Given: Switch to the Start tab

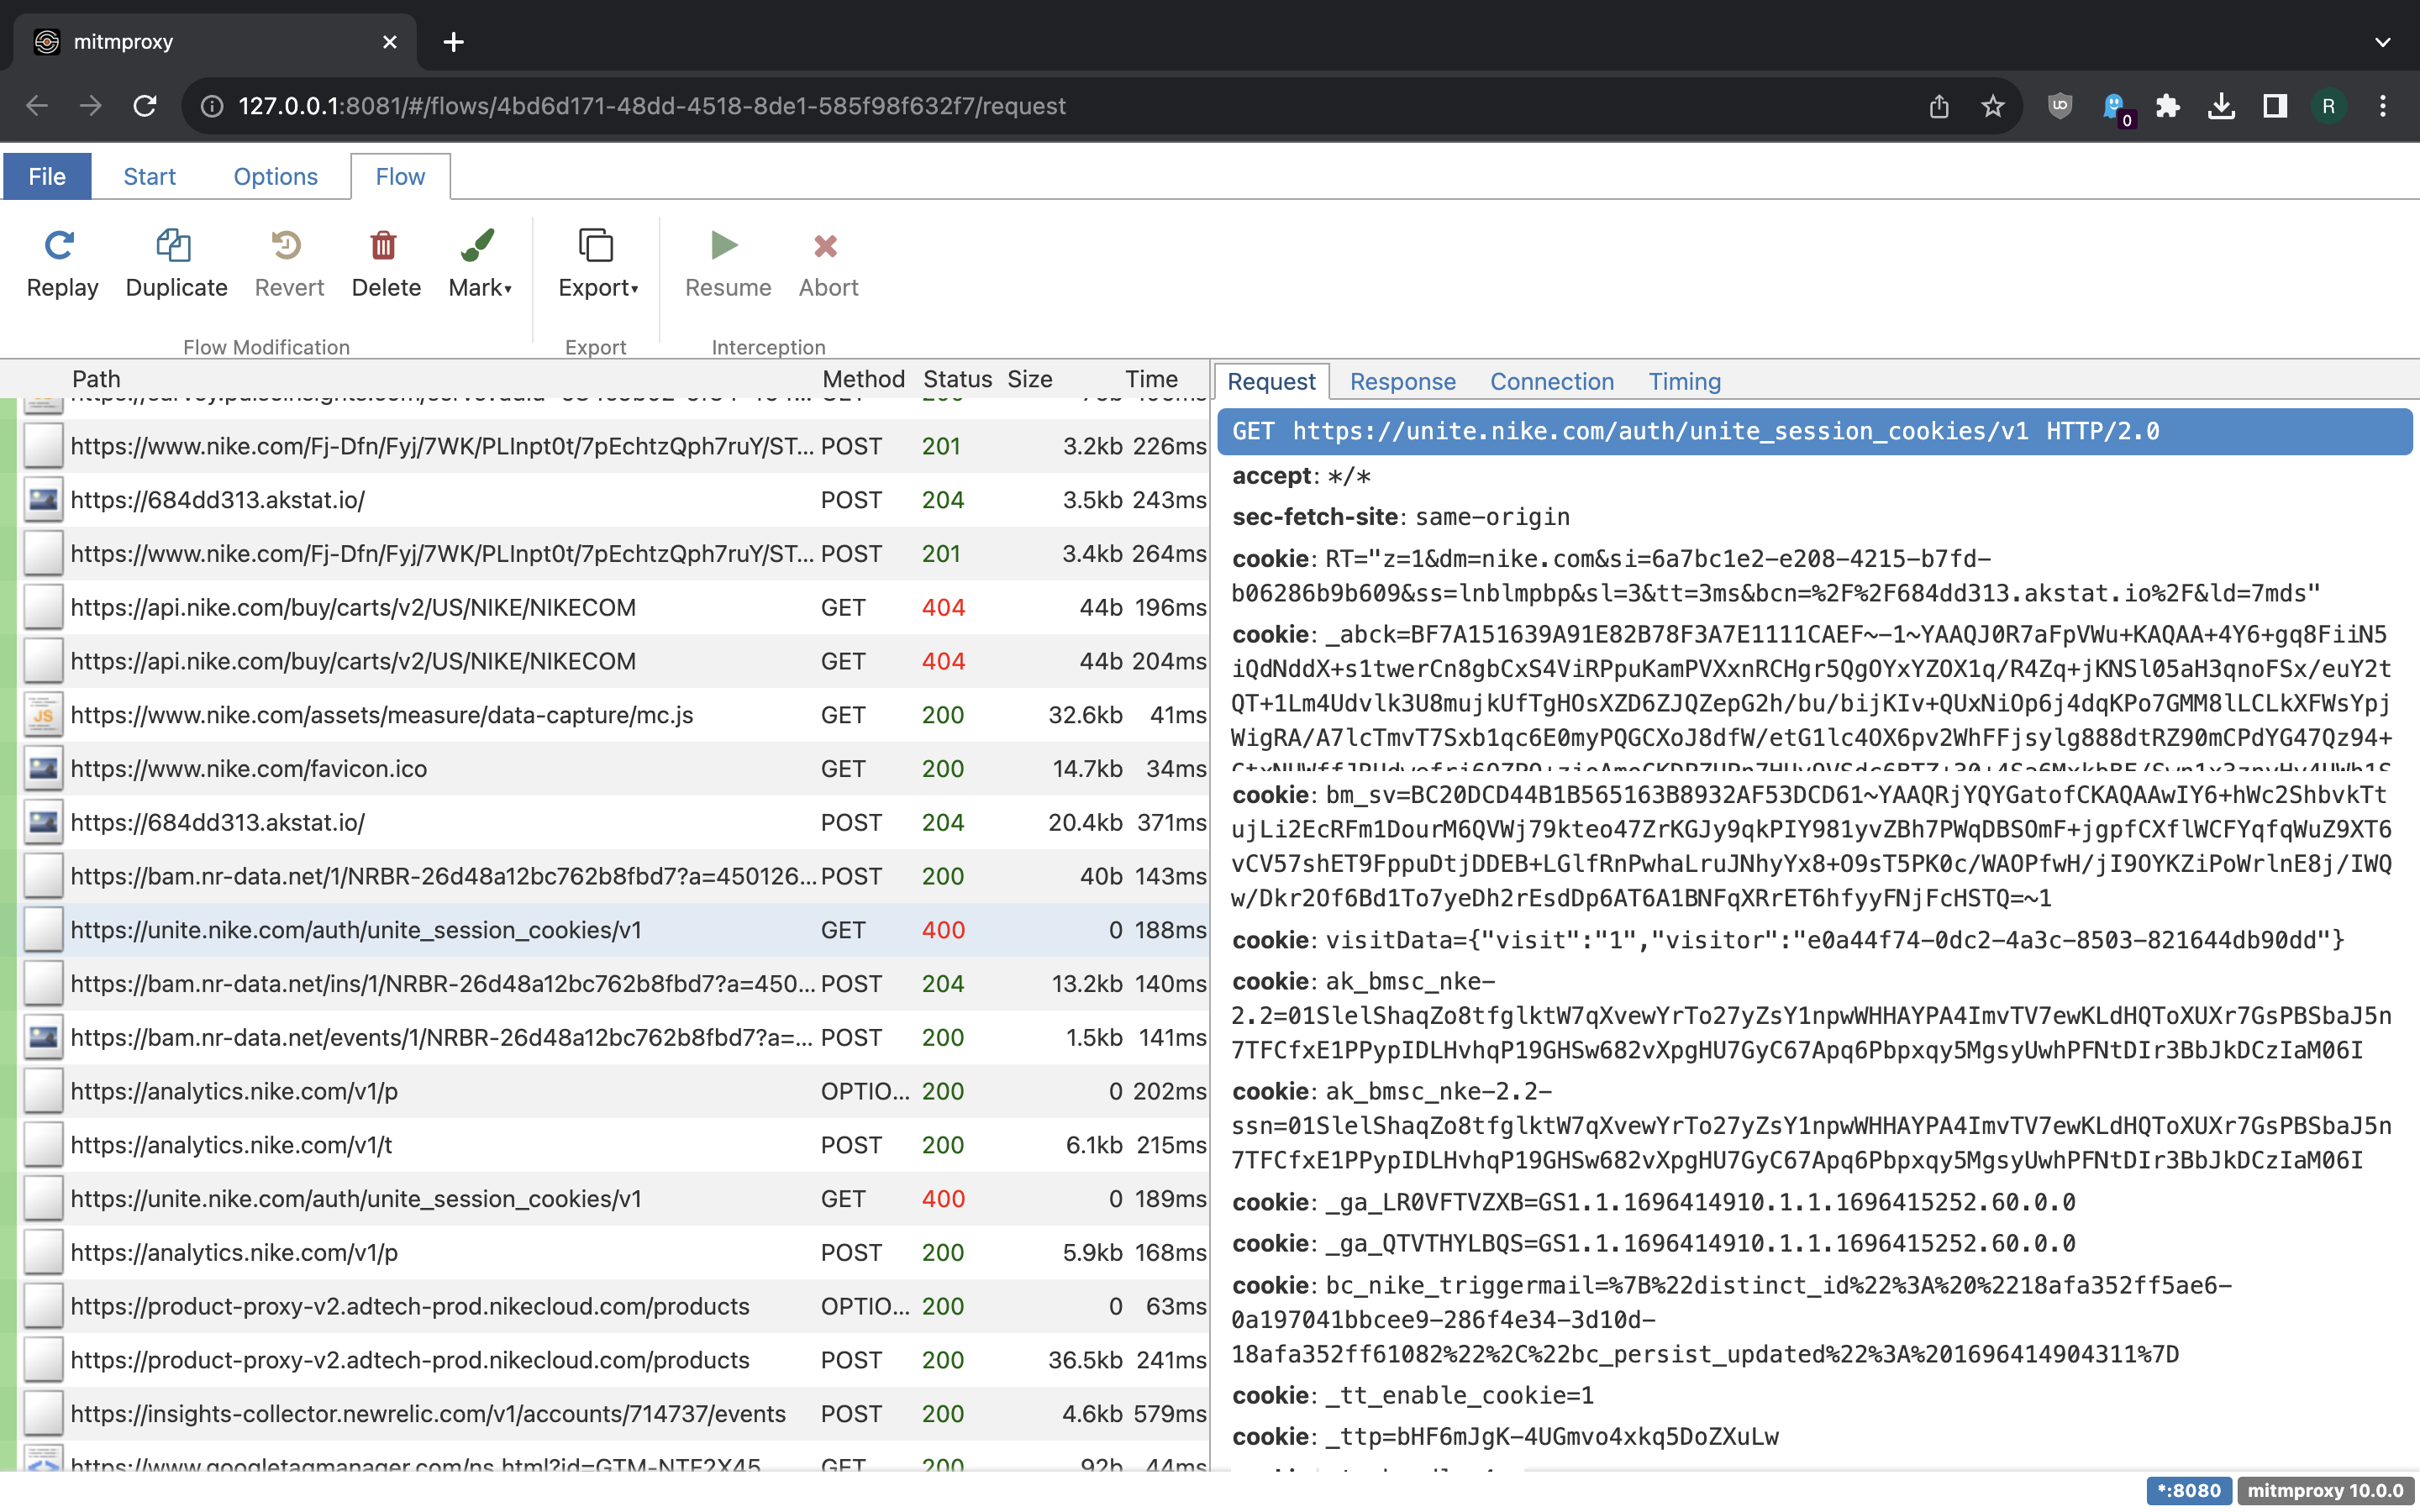Looking at the screenshot, I should 149,176.
